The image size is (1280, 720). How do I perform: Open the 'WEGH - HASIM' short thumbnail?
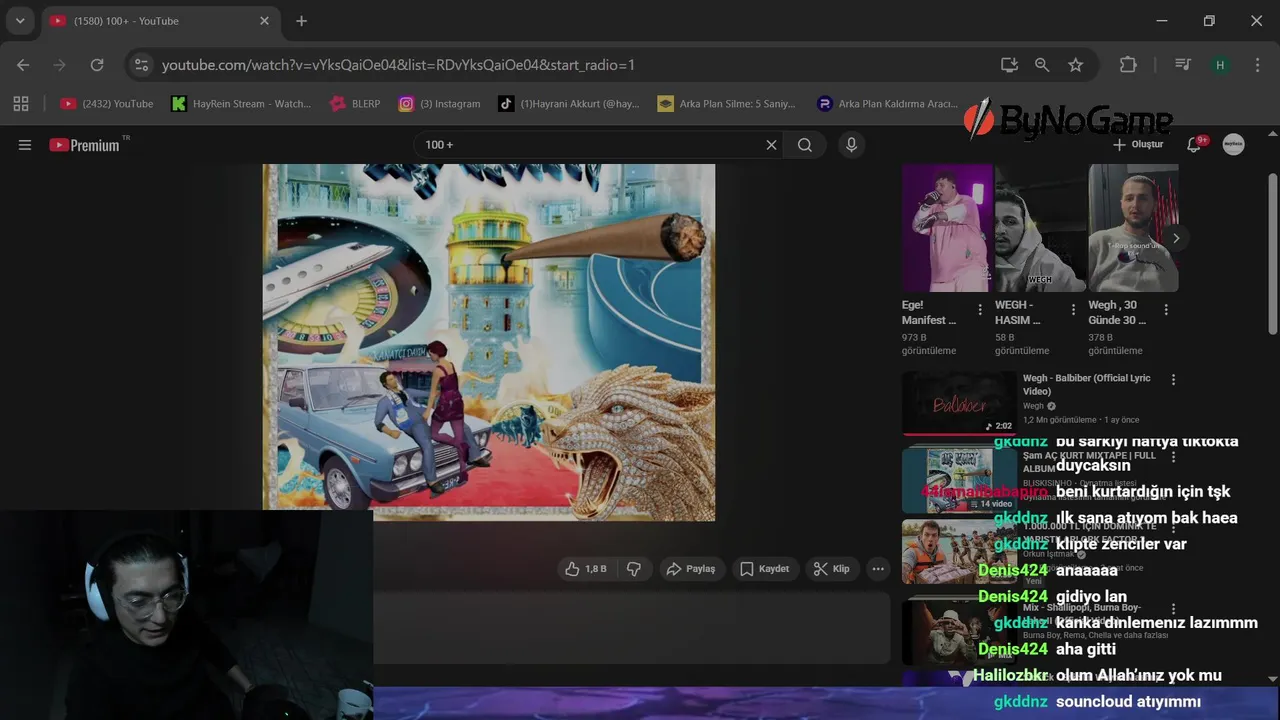tap(1040, 228)
